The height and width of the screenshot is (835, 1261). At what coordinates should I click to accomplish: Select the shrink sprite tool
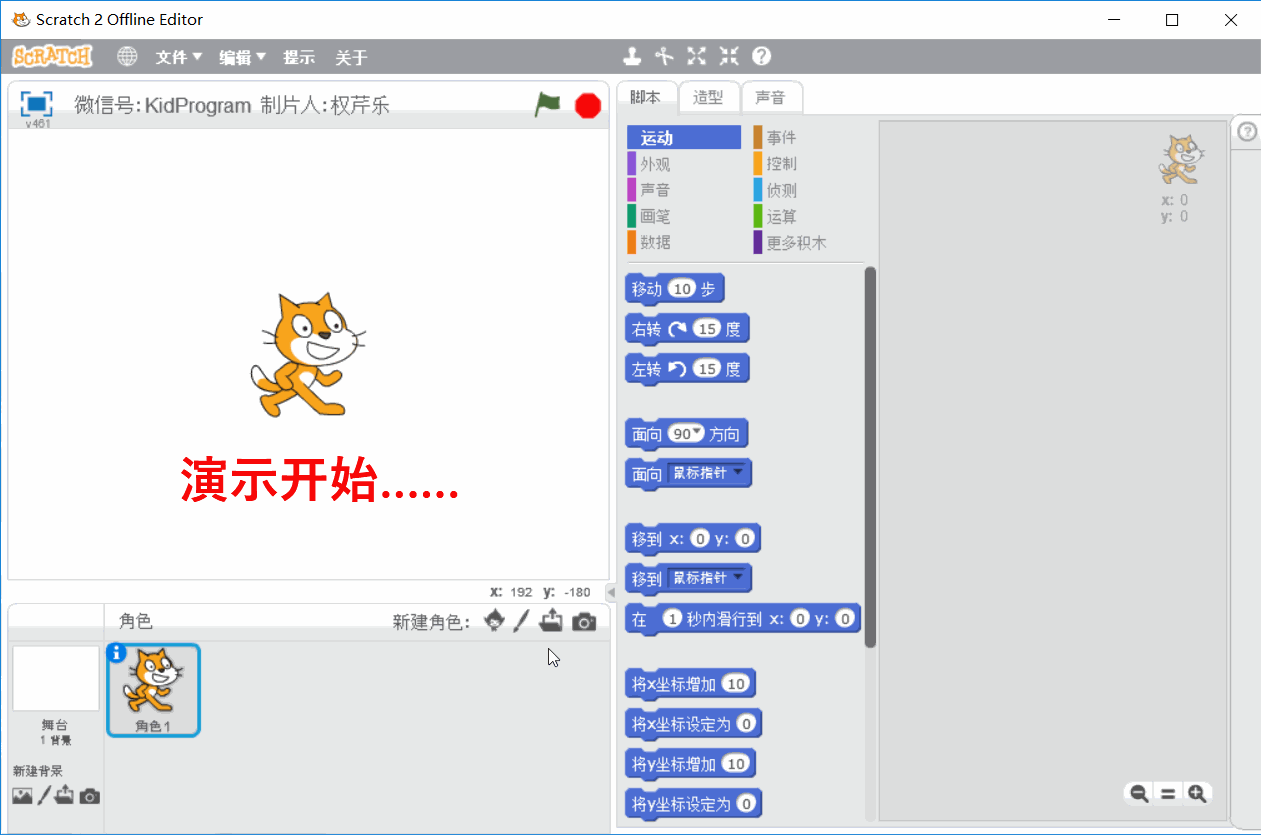coord(729,56)
